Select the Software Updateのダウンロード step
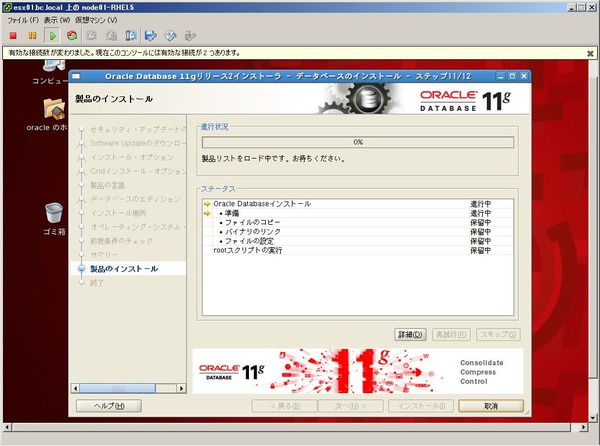This screenshot has height=446, width=600. coord(138,143)
